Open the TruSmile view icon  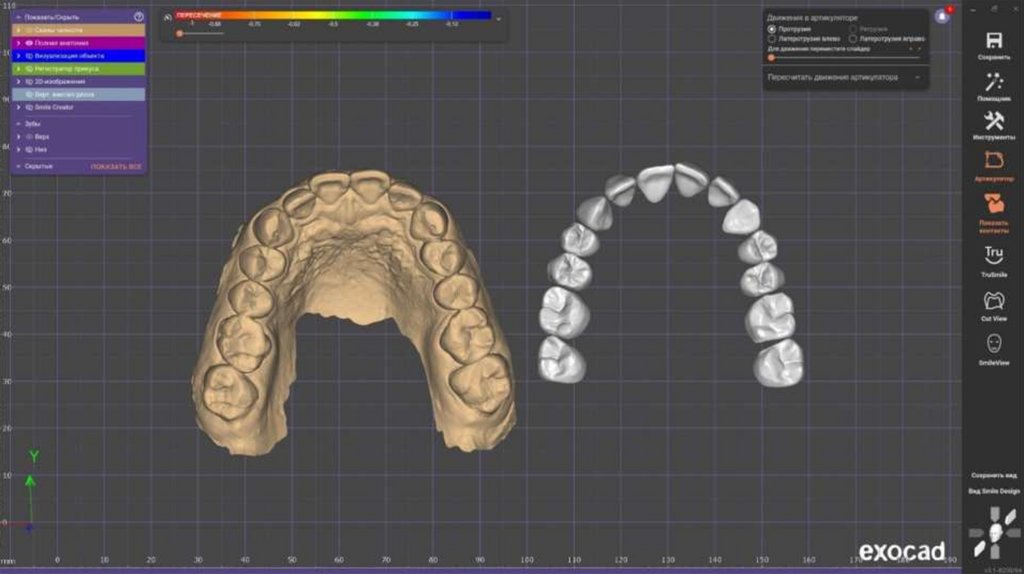[x=994, y=253]
